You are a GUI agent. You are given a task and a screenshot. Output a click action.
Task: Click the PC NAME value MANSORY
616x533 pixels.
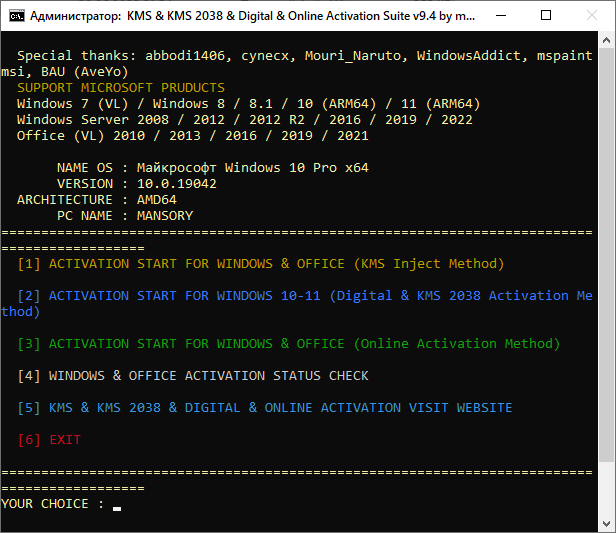(165, 216)
